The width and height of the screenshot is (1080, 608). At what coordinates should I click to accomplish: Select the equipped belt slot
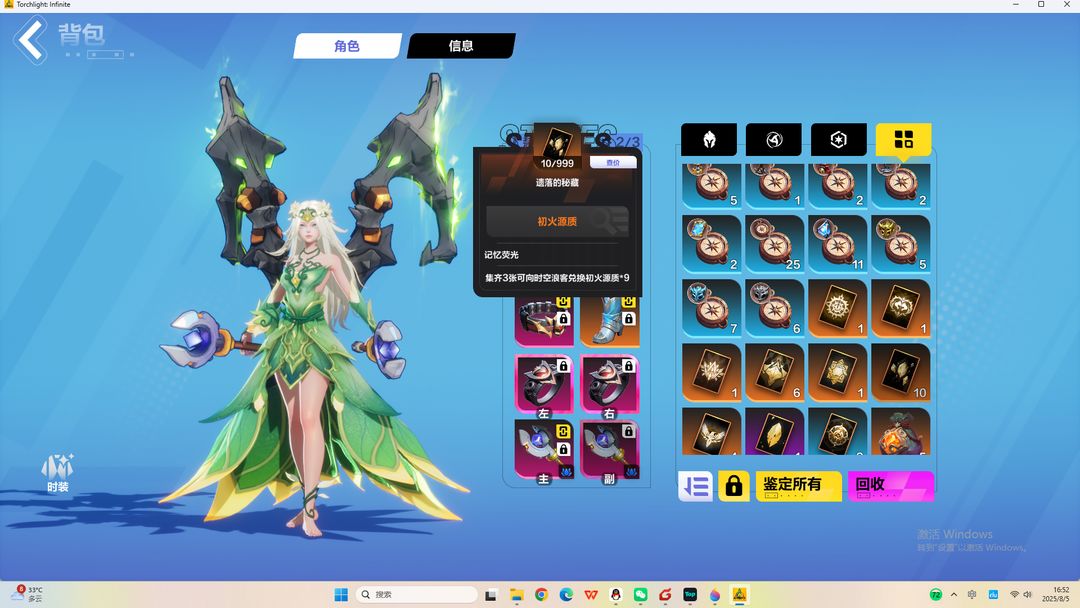(544, 322)
